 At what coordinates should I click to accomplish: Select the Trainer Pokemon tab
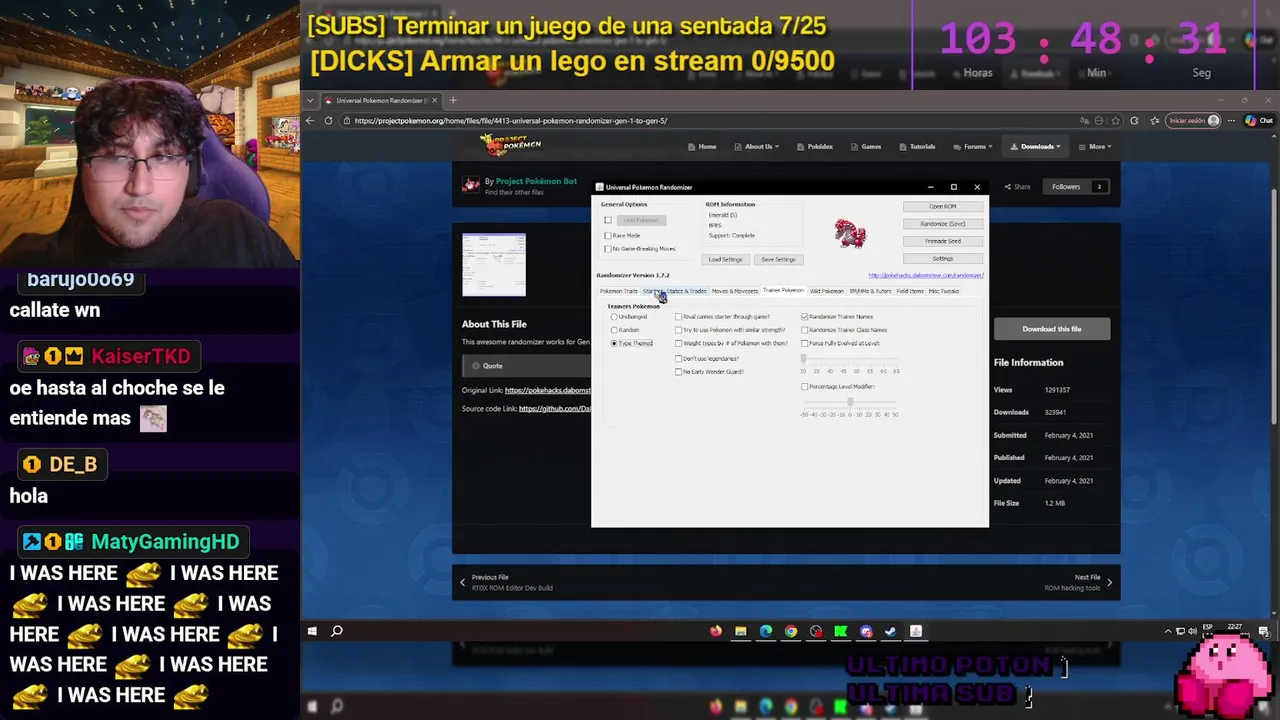click(x=783, y=290)
